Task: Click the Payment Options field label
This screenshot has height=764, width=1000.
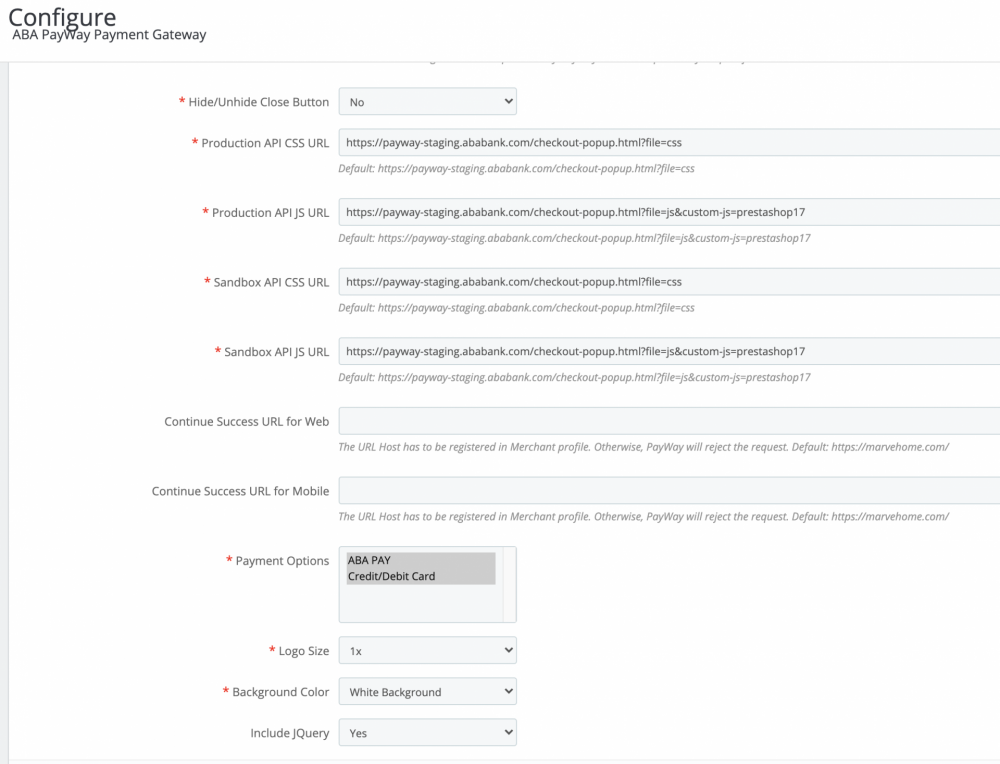Action: pos(283,560)
